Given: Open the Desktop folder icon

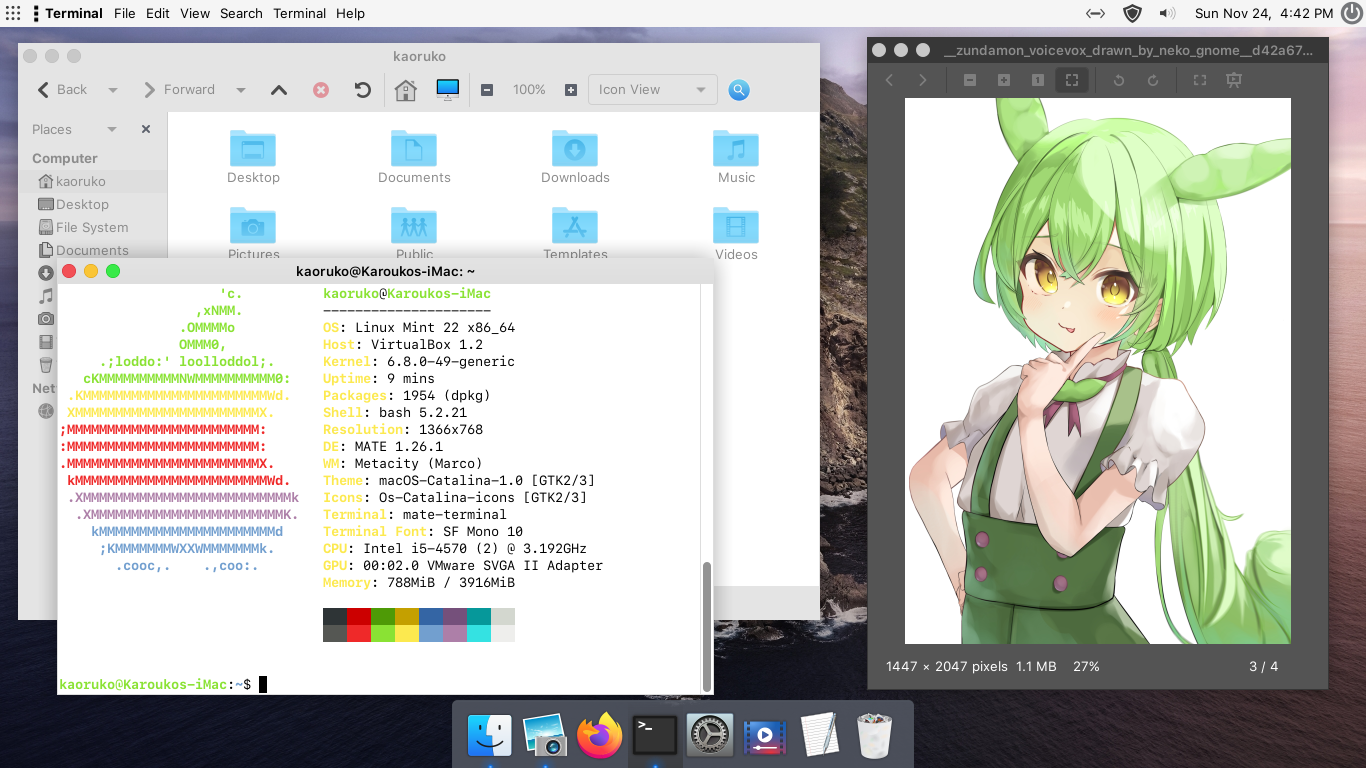Looking at the screenshot, I should 253,157.
